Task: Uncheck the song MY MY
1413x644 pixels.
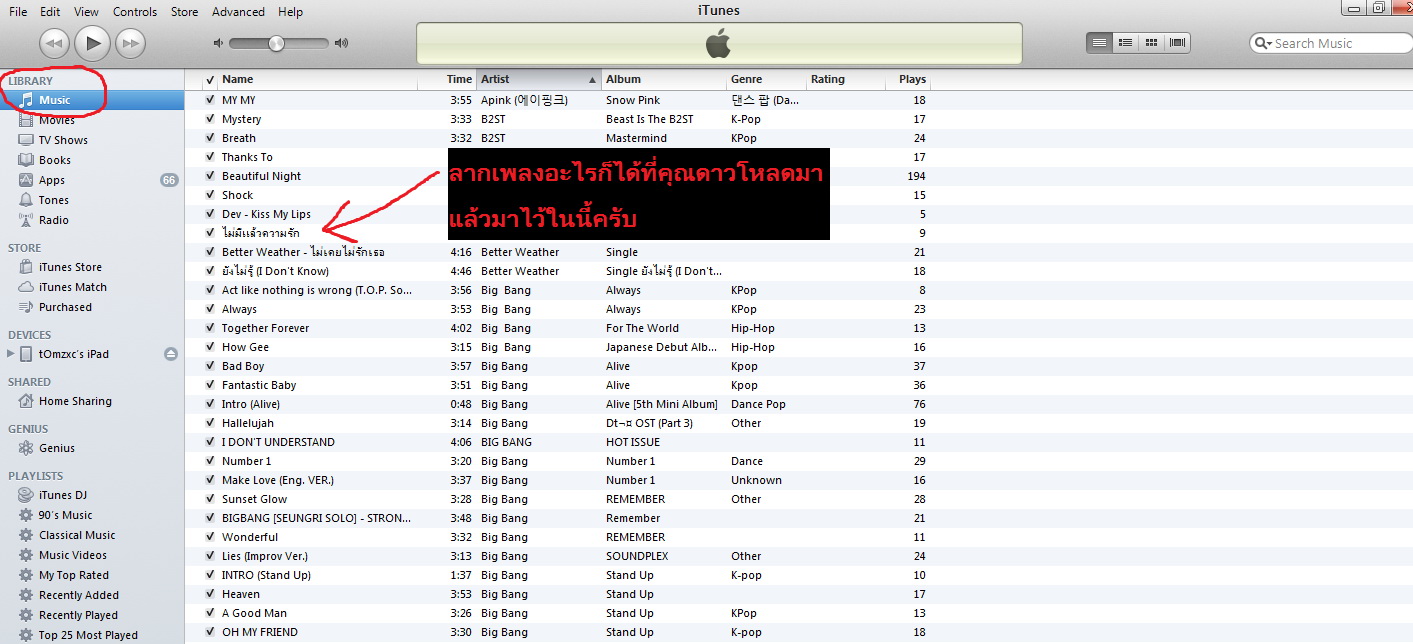Action: (210, 100)
